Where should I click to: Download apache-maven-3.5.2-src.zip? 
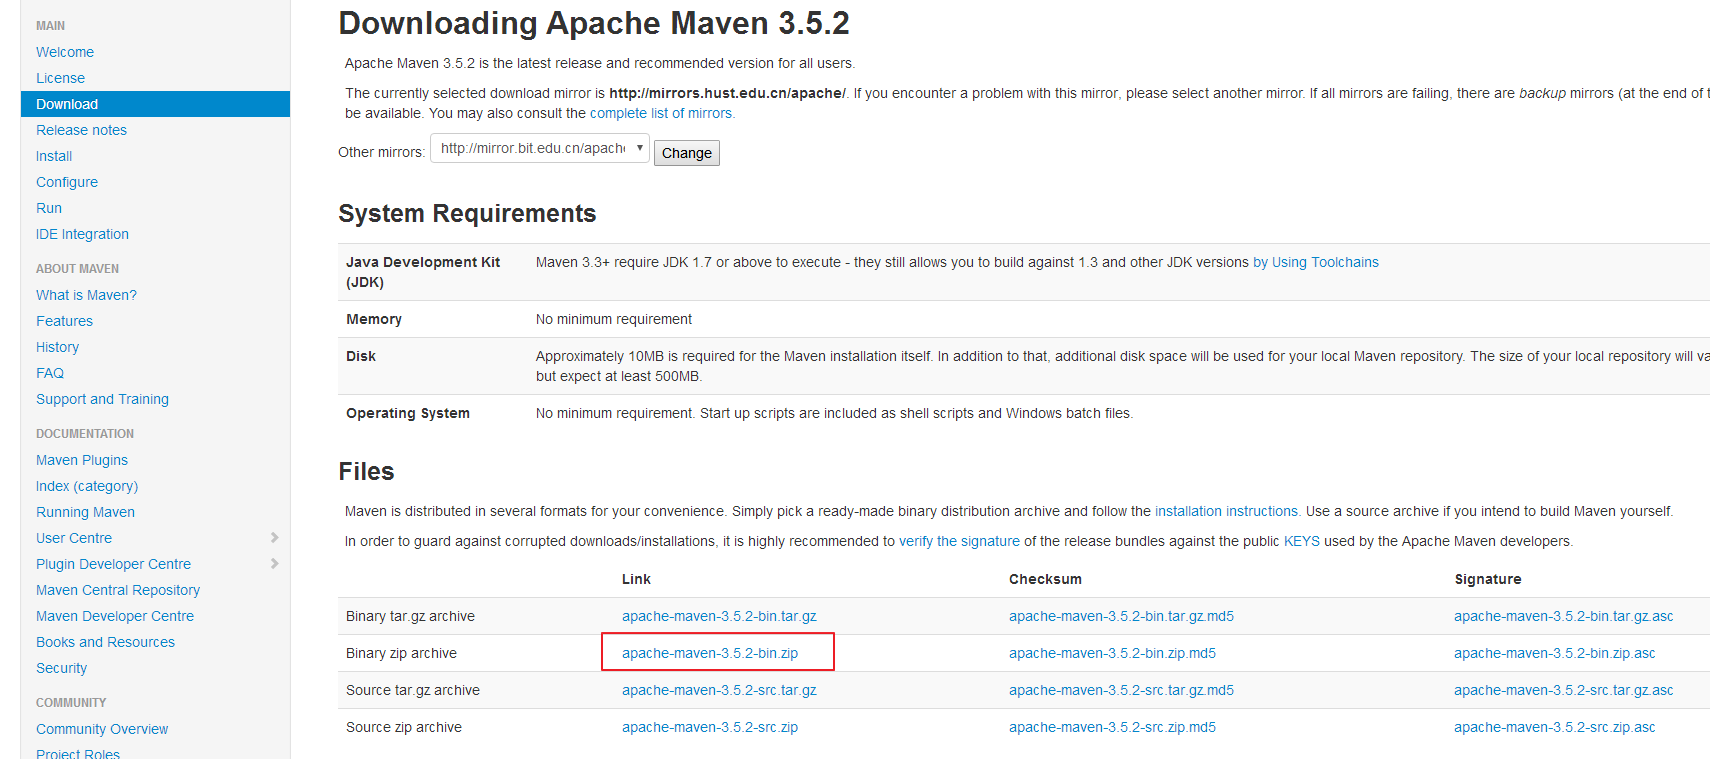coord(710,727)
